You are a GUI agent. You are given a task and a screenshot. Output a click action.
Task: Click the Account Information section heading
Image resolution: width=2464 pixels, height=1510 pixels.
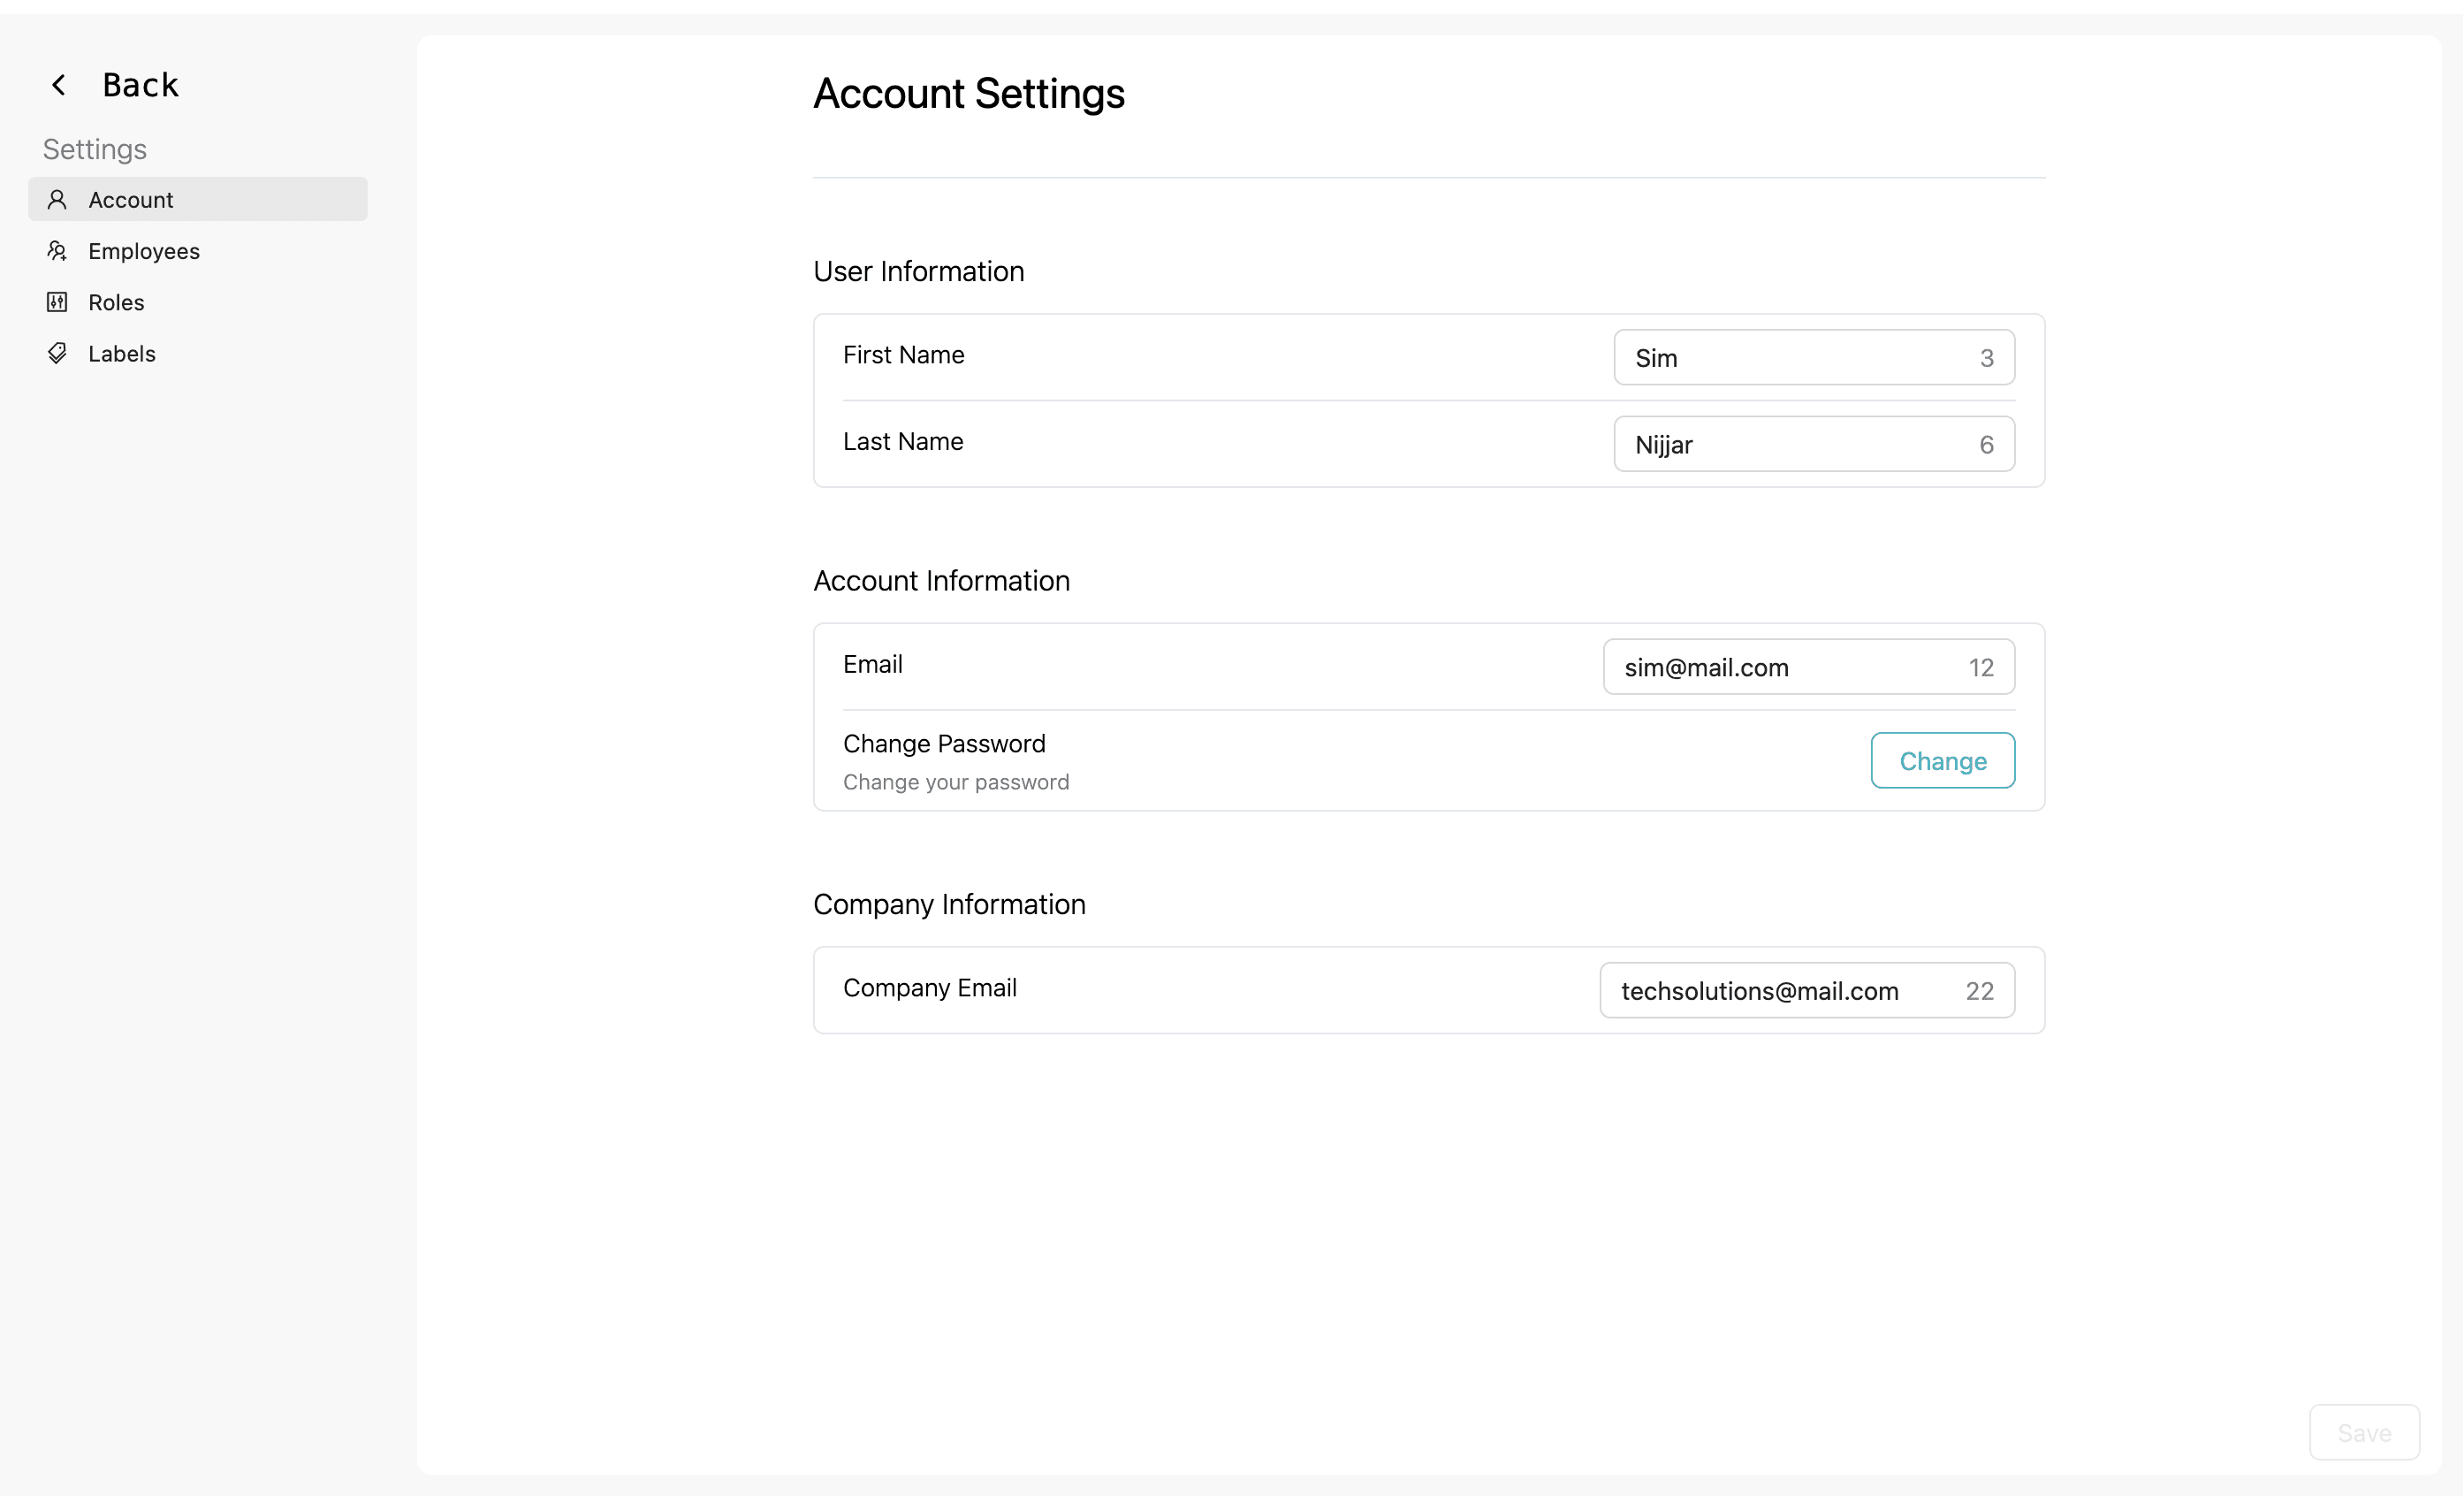(x=941, y=581)
